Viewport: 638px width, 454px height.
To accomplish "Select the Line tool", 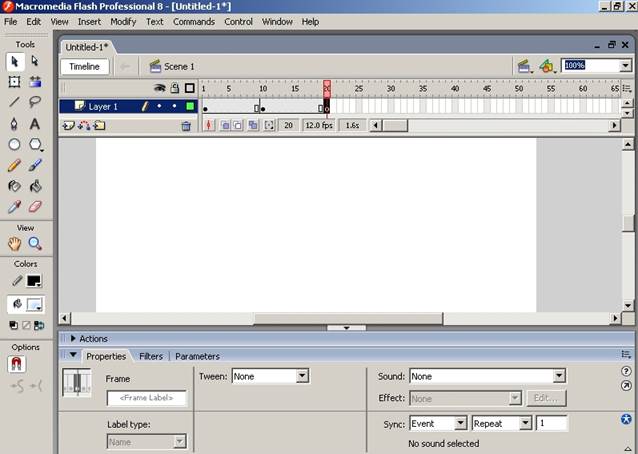I will click(15, 101).
